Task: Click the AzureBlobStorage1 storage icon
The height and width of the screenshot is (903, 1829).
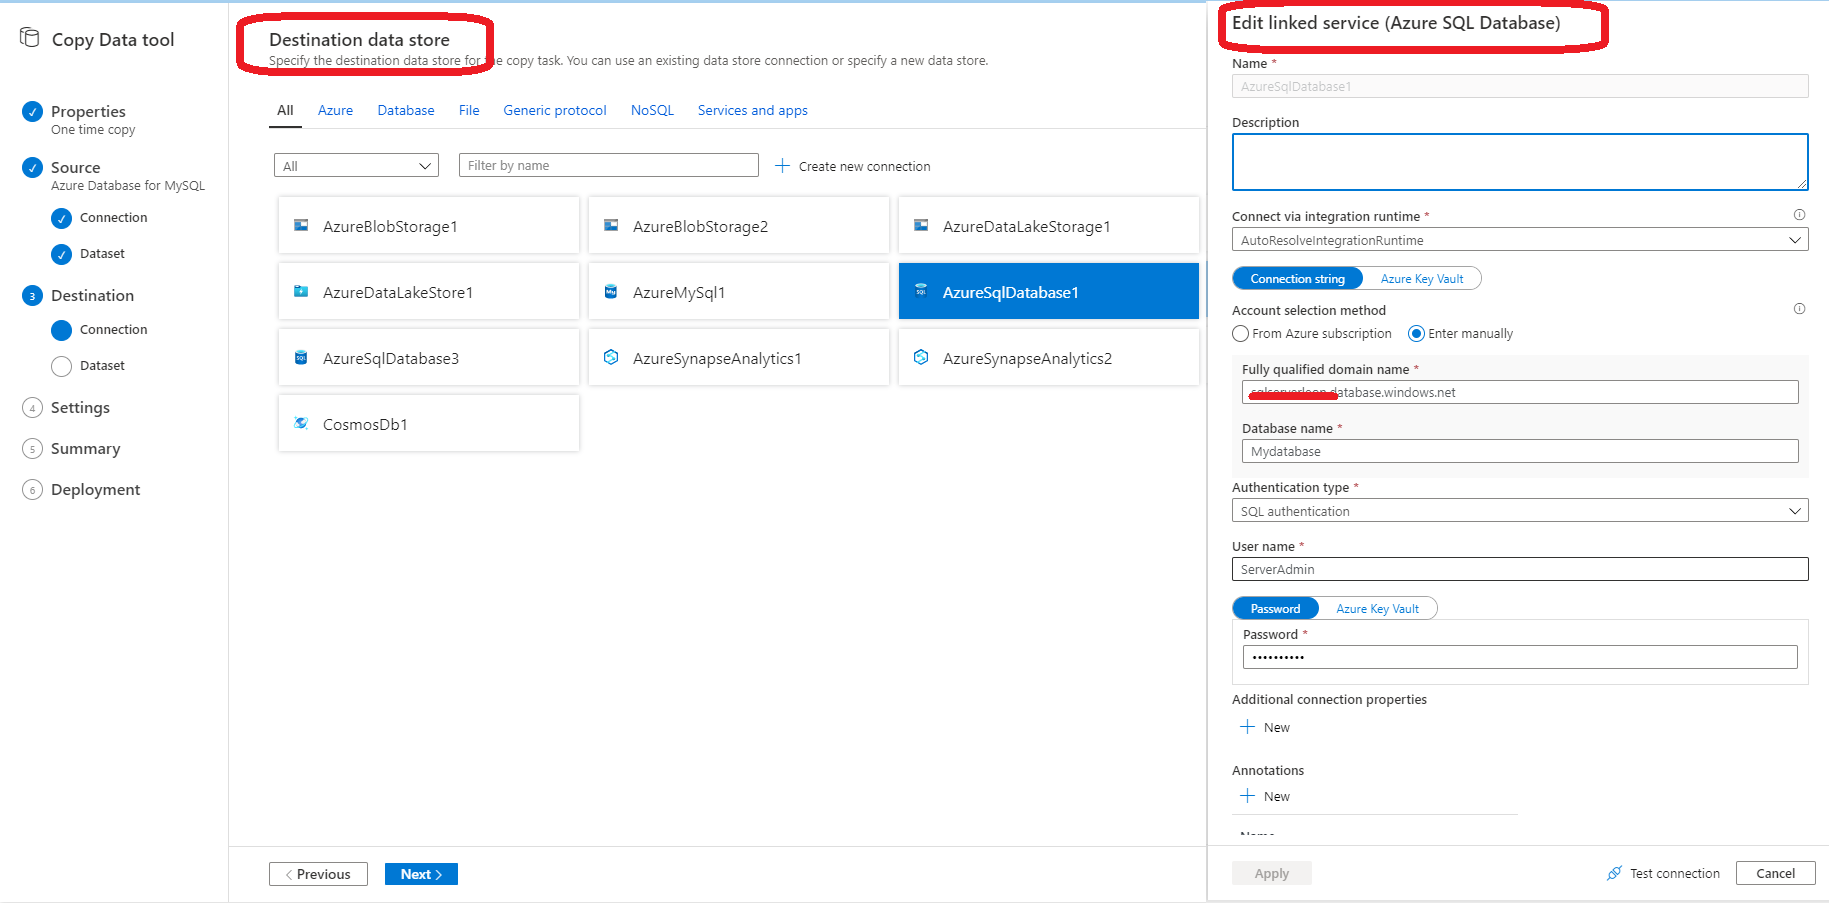Action: point(301,226)
